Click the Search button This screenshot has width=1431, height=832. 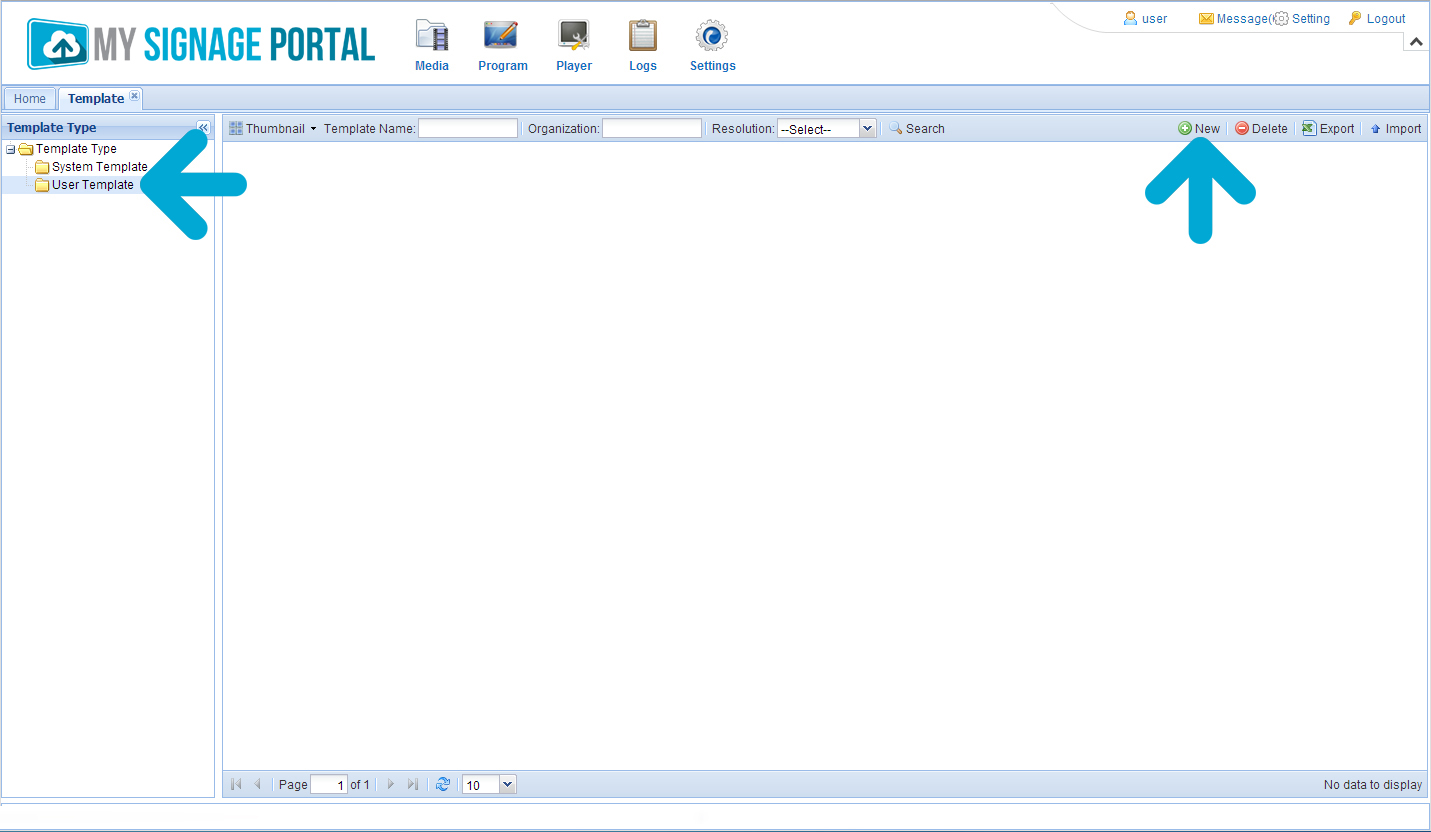[x=917, y=129]
